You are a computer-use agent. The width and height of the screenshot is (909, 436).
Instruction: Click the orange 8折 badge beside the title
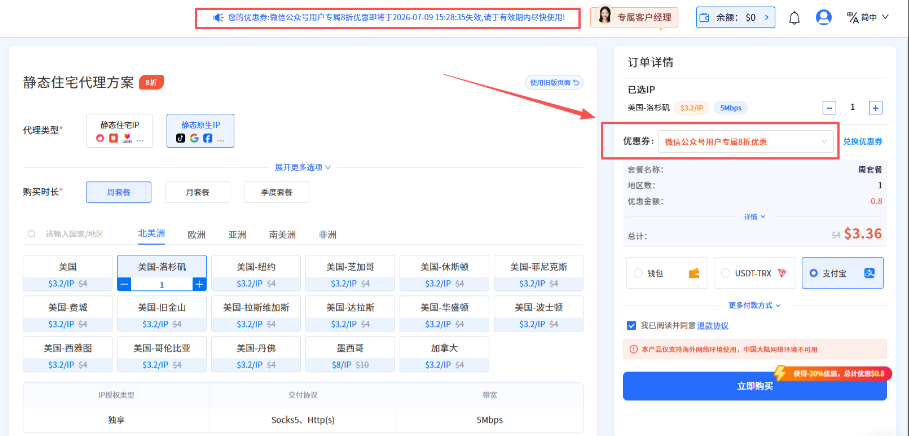click(x=151, y=82)
